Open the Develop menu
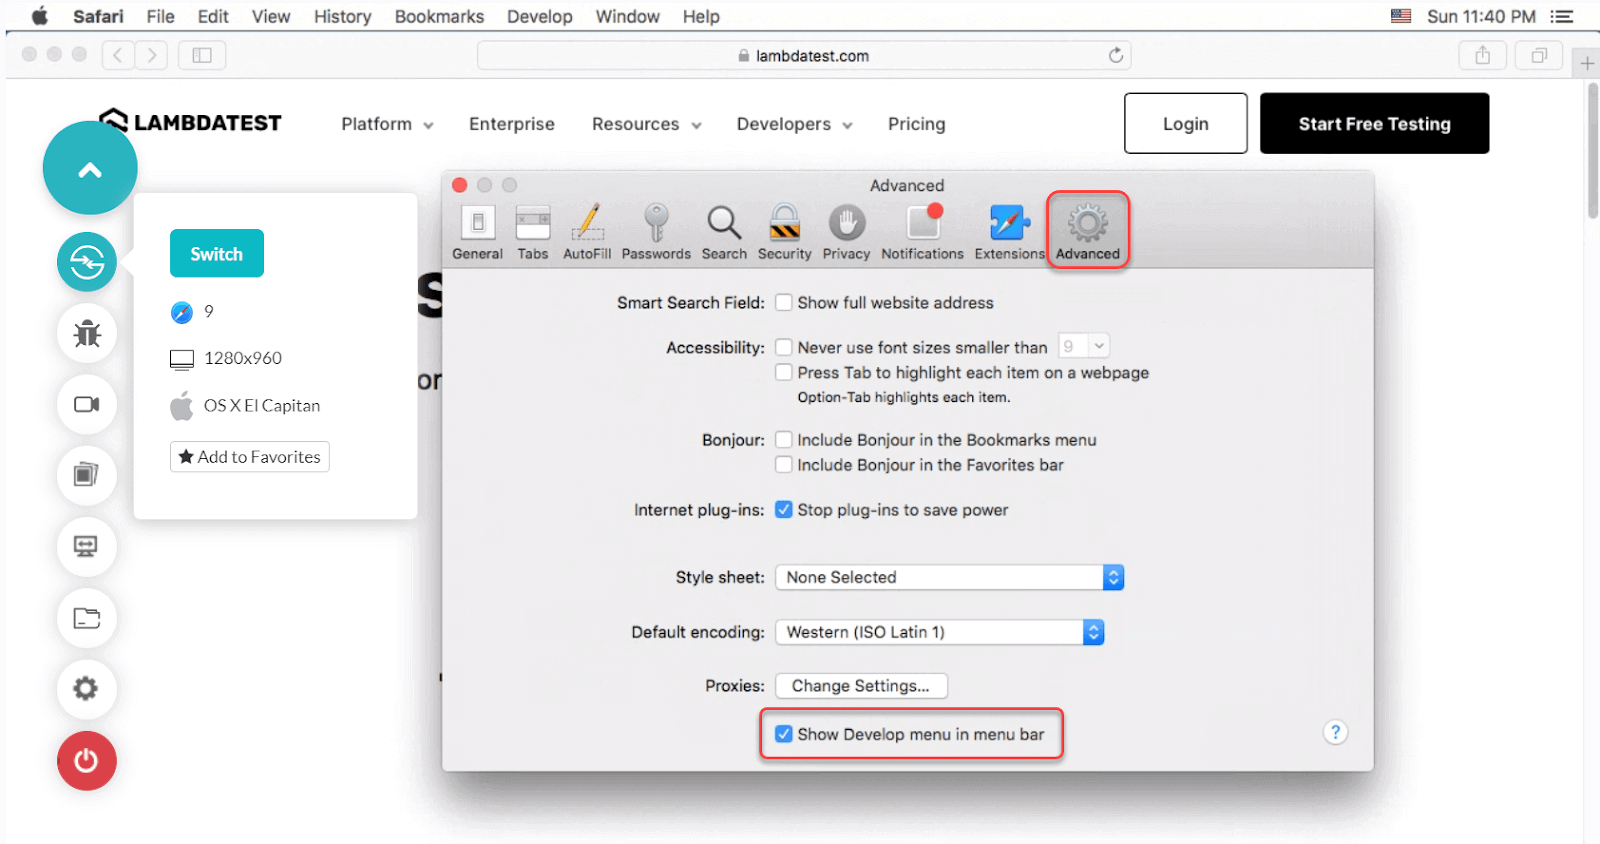The image size is (1600, 844). point(540,16)
